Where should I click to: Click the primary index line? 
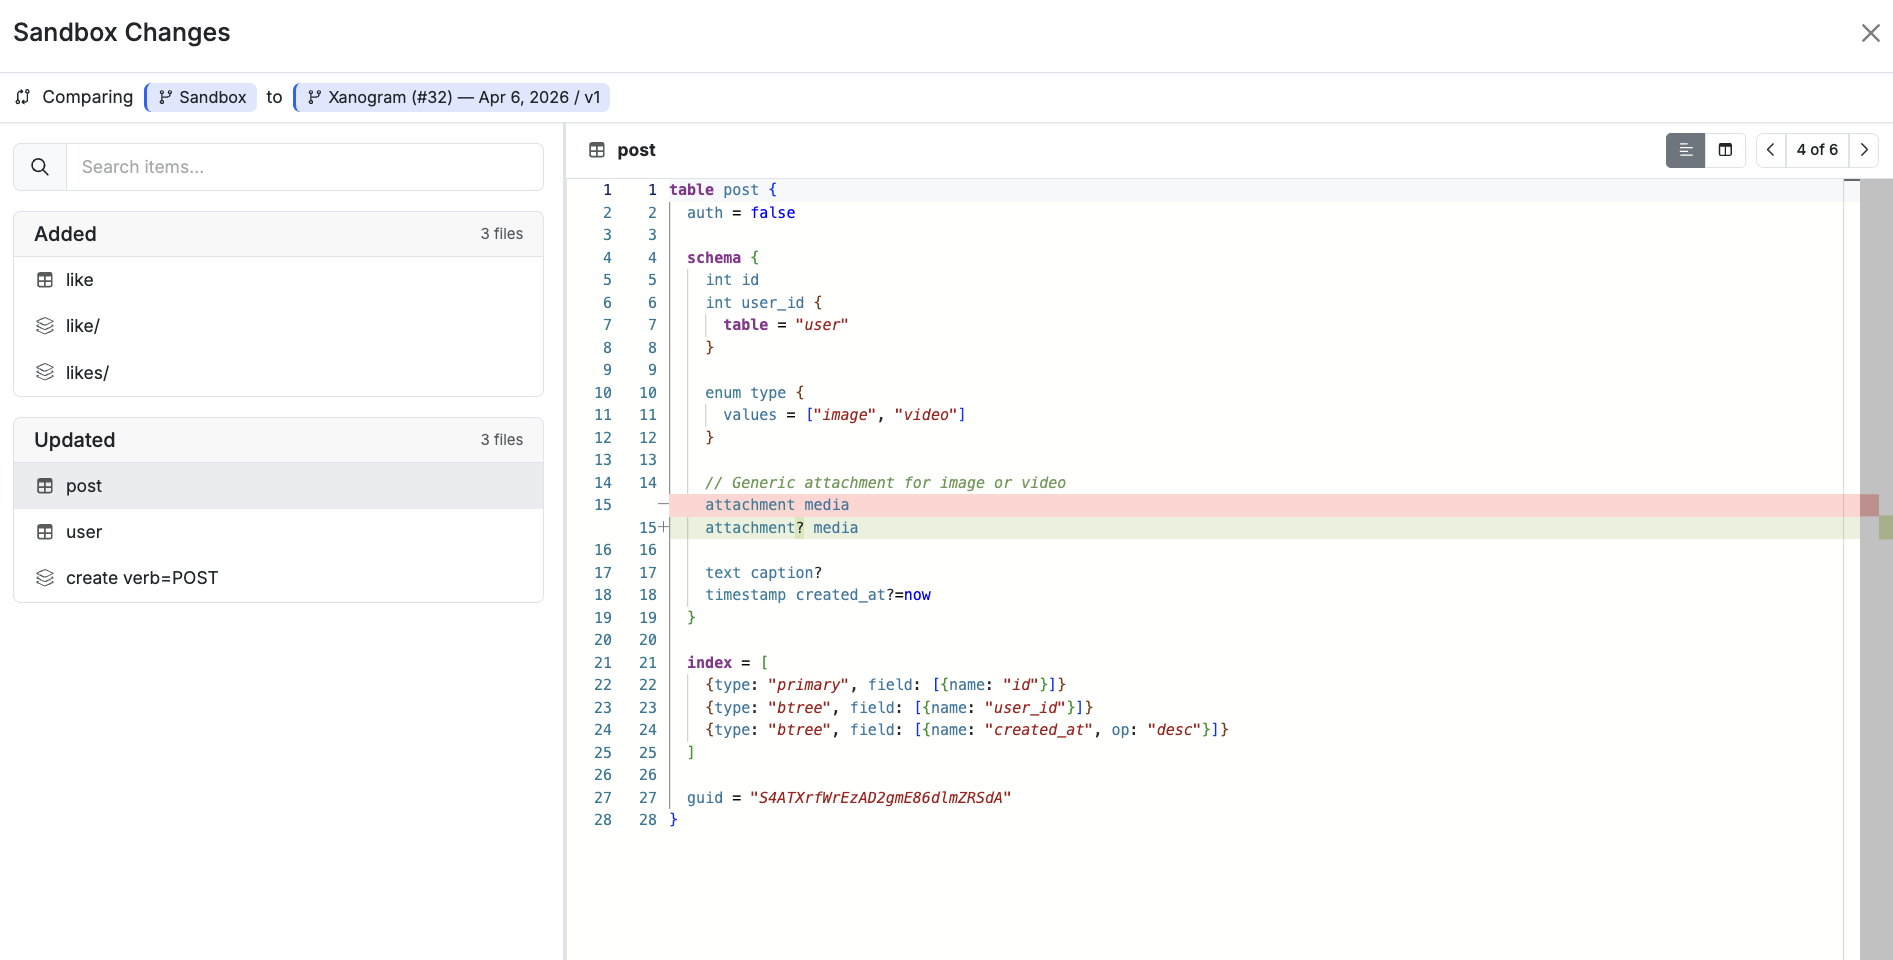tap(886, 685)
